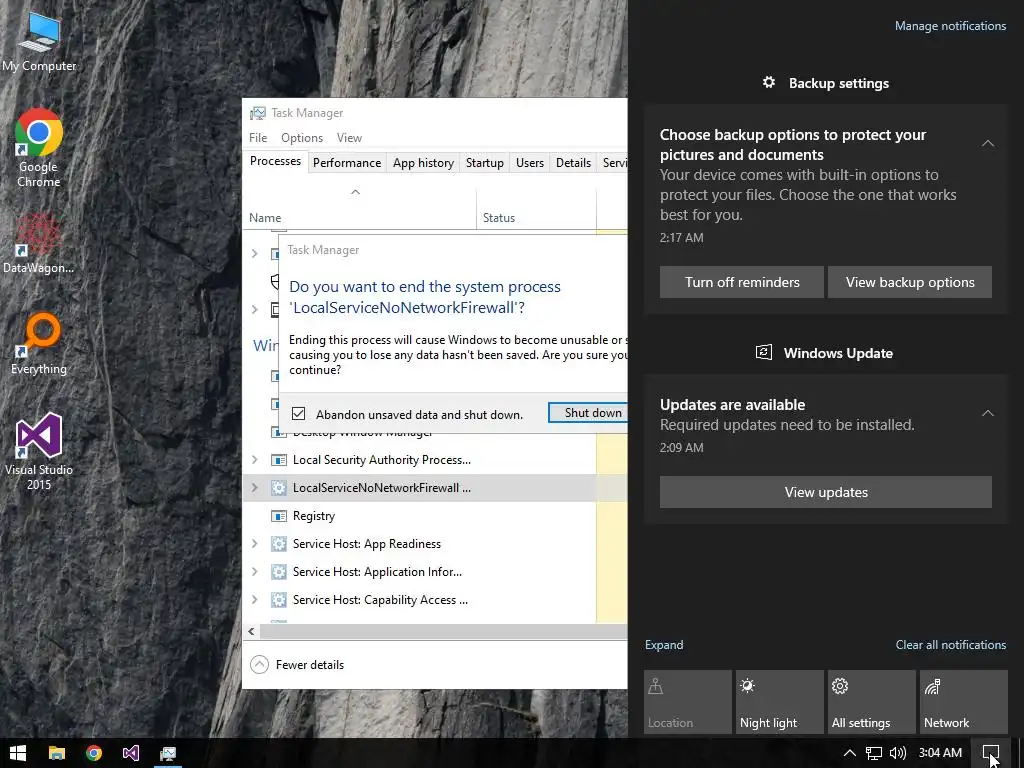Image resolution: width=1024 pixels, height=768 pixels.
Task: Open Chrome from the taskbar
Action: pyautogui.click(x=94, y=753)
